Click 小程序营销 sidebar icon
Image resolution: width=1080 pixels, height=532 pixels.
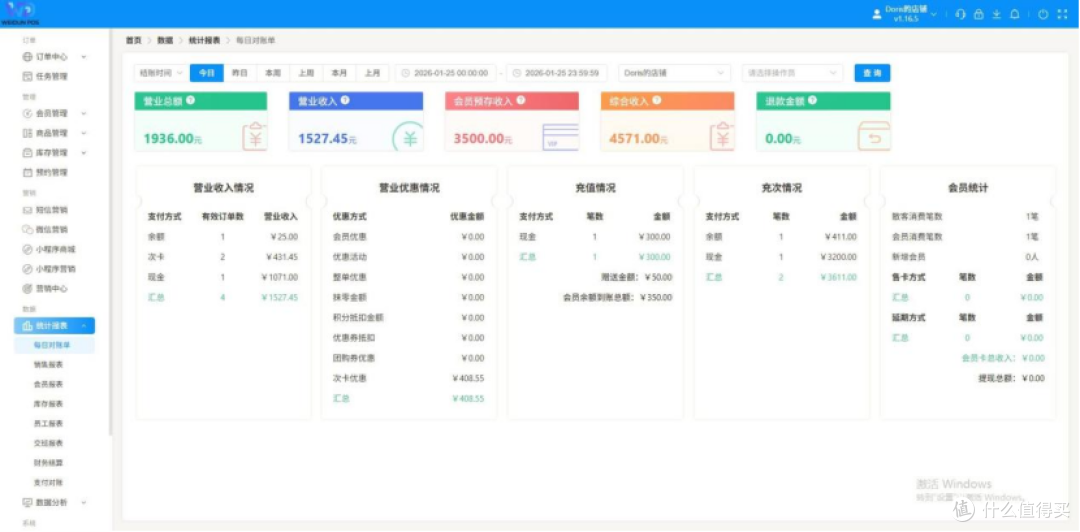(28, 269)
